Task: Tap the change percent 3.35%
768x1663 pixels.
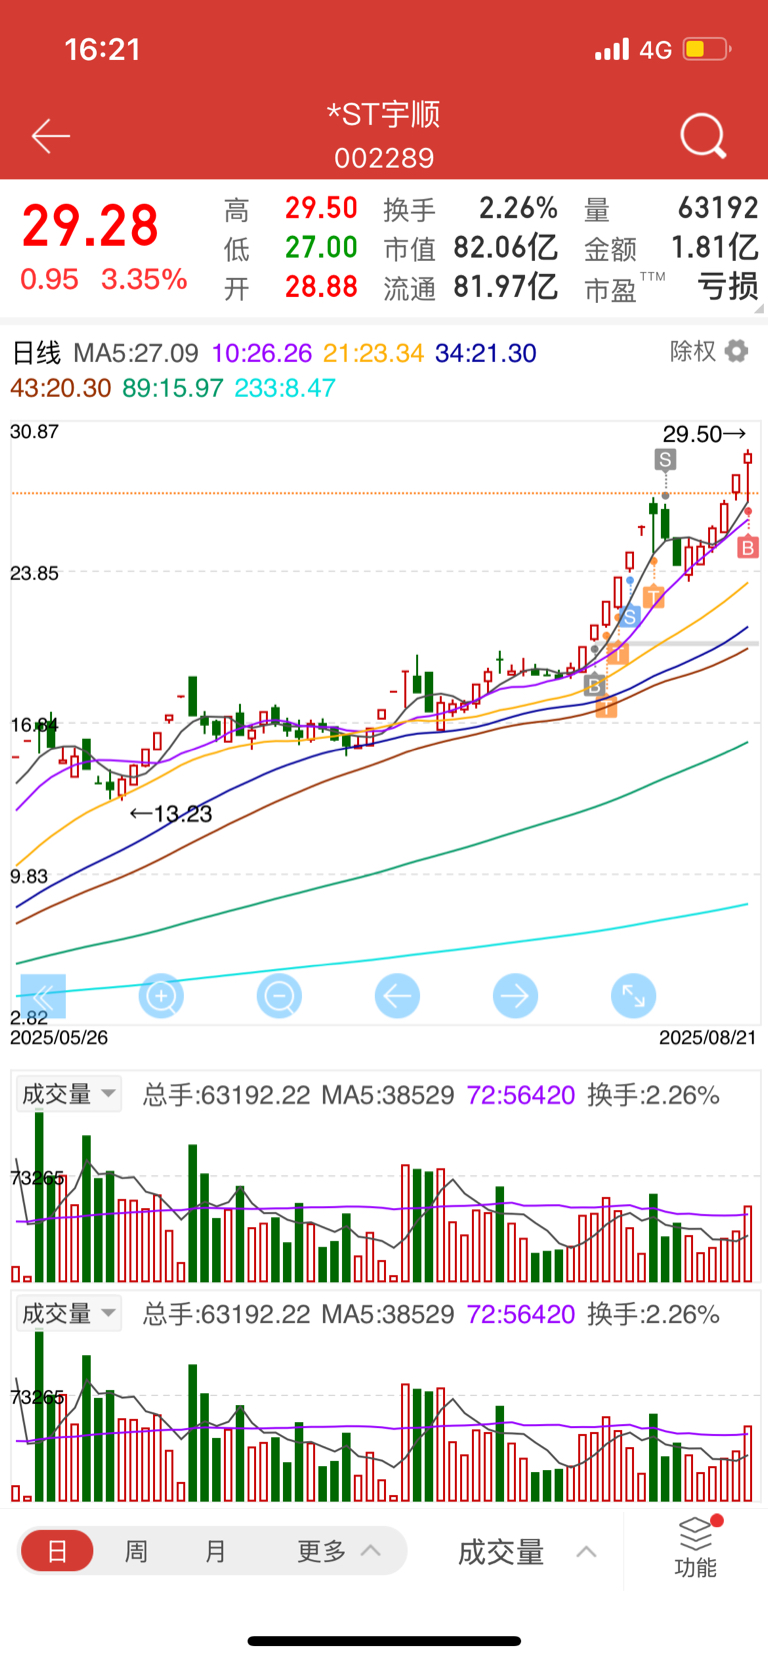Action: pyautogui.click(x=144, y=279)
